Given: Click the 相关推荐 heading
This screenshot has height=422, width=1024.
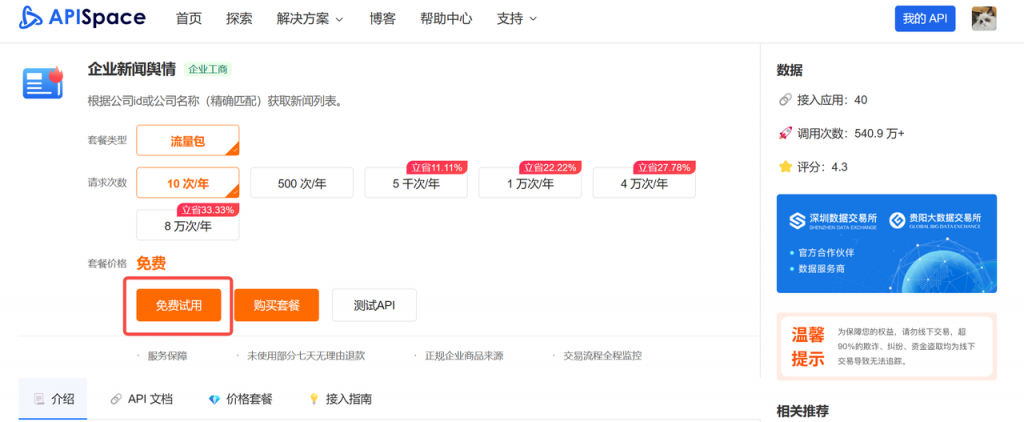Looking at the screenshot, I should point(803,412).
